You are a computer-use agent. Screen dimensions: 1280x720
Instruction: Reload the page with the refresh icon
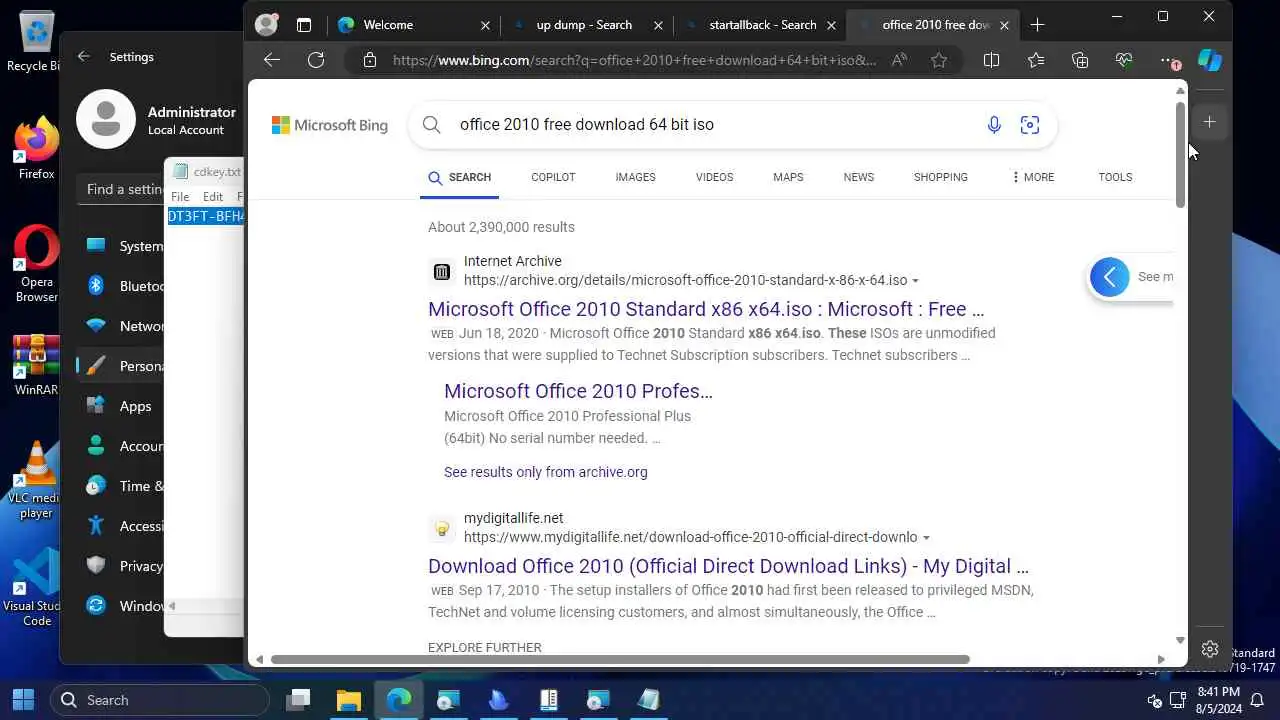(x=316, y=60)
